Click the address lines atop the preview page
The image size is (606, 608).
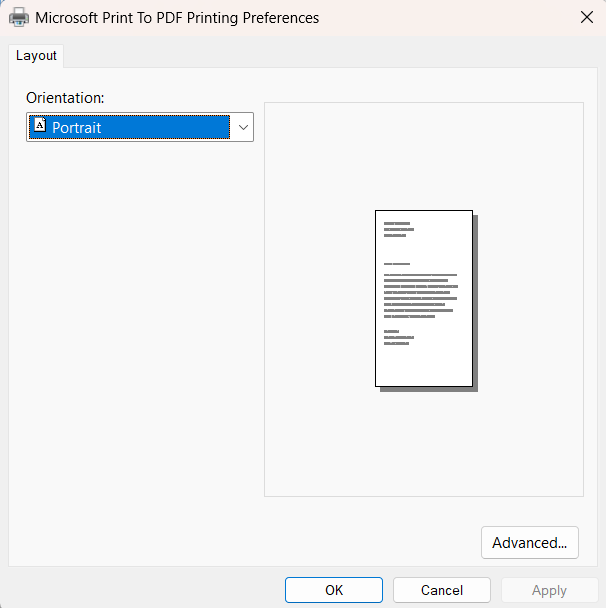(397, 229)
